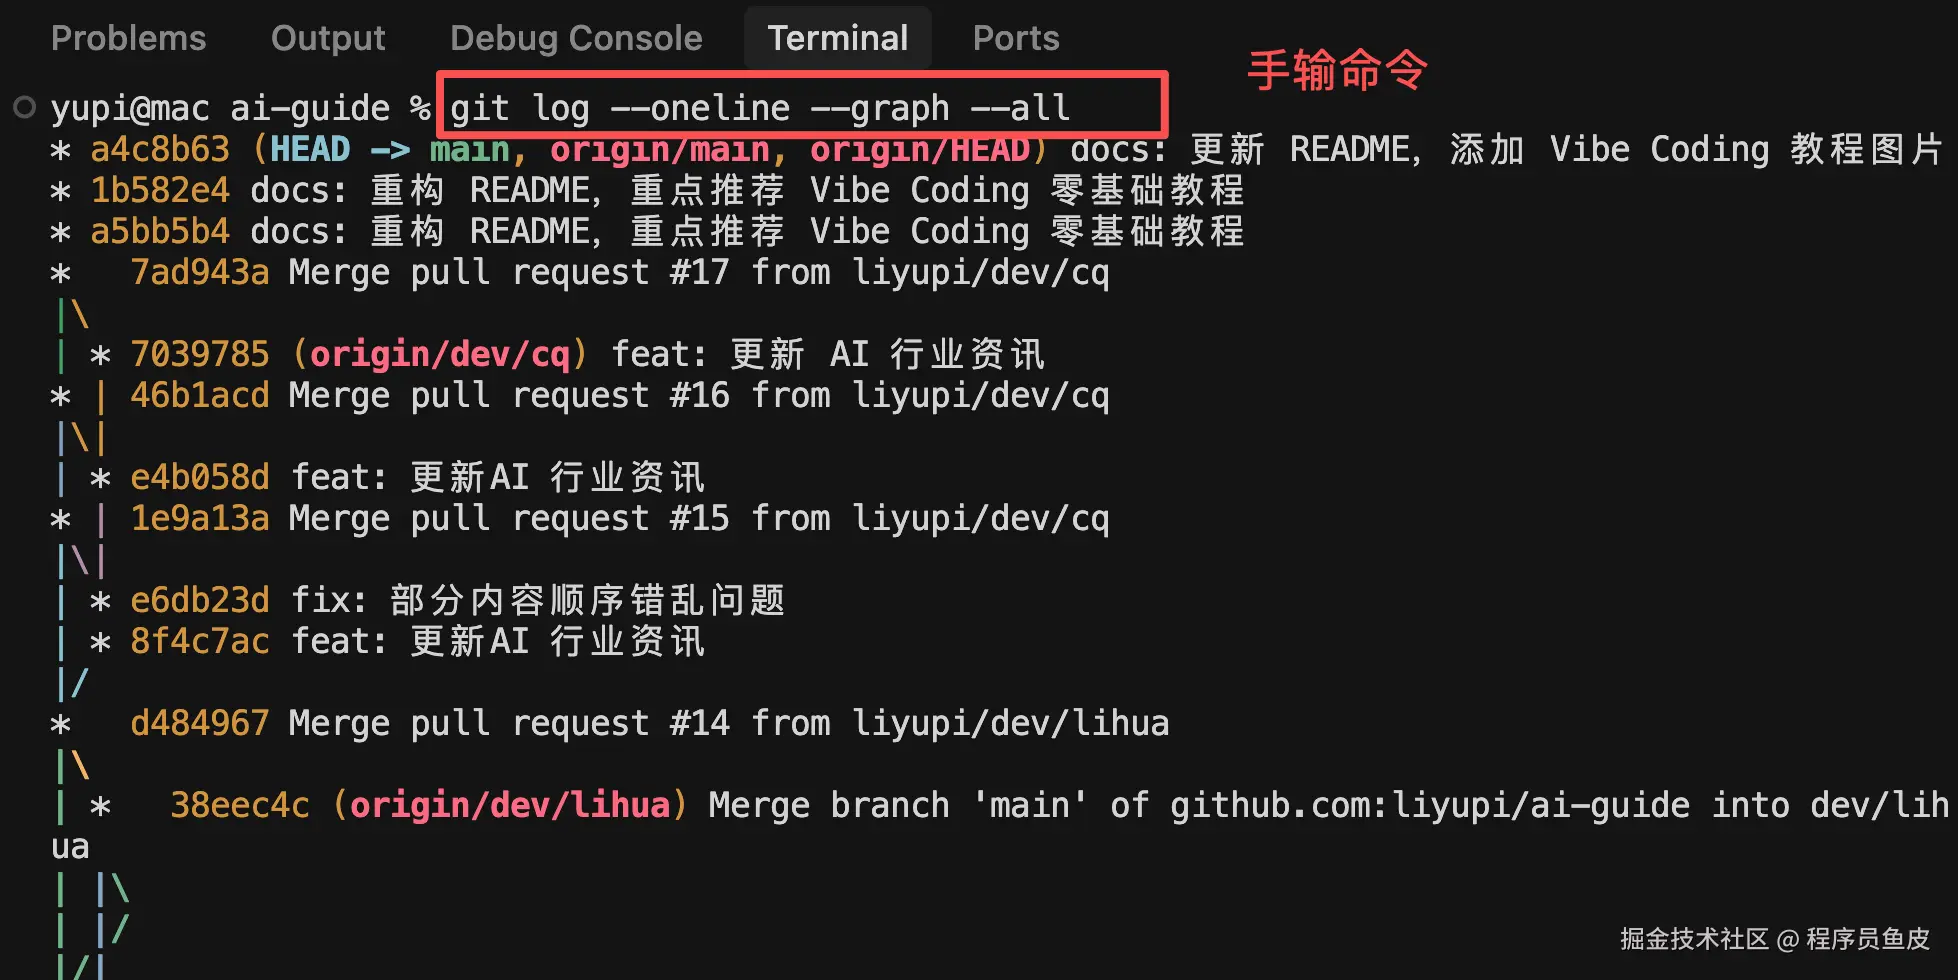Click the circle command decoration beside the prompt
Screen dimensions: 1958x980
coord(25,107)
